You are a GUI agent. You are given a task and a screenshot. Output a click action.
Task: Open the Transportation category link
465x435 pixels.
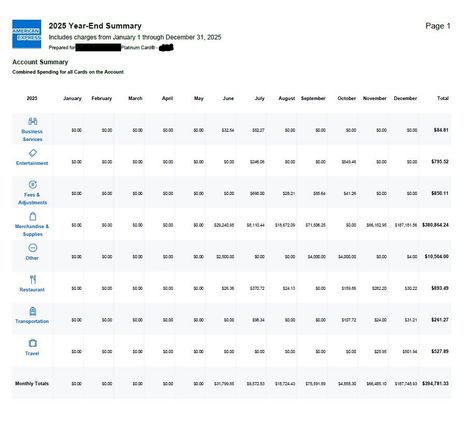pos(32,321)
